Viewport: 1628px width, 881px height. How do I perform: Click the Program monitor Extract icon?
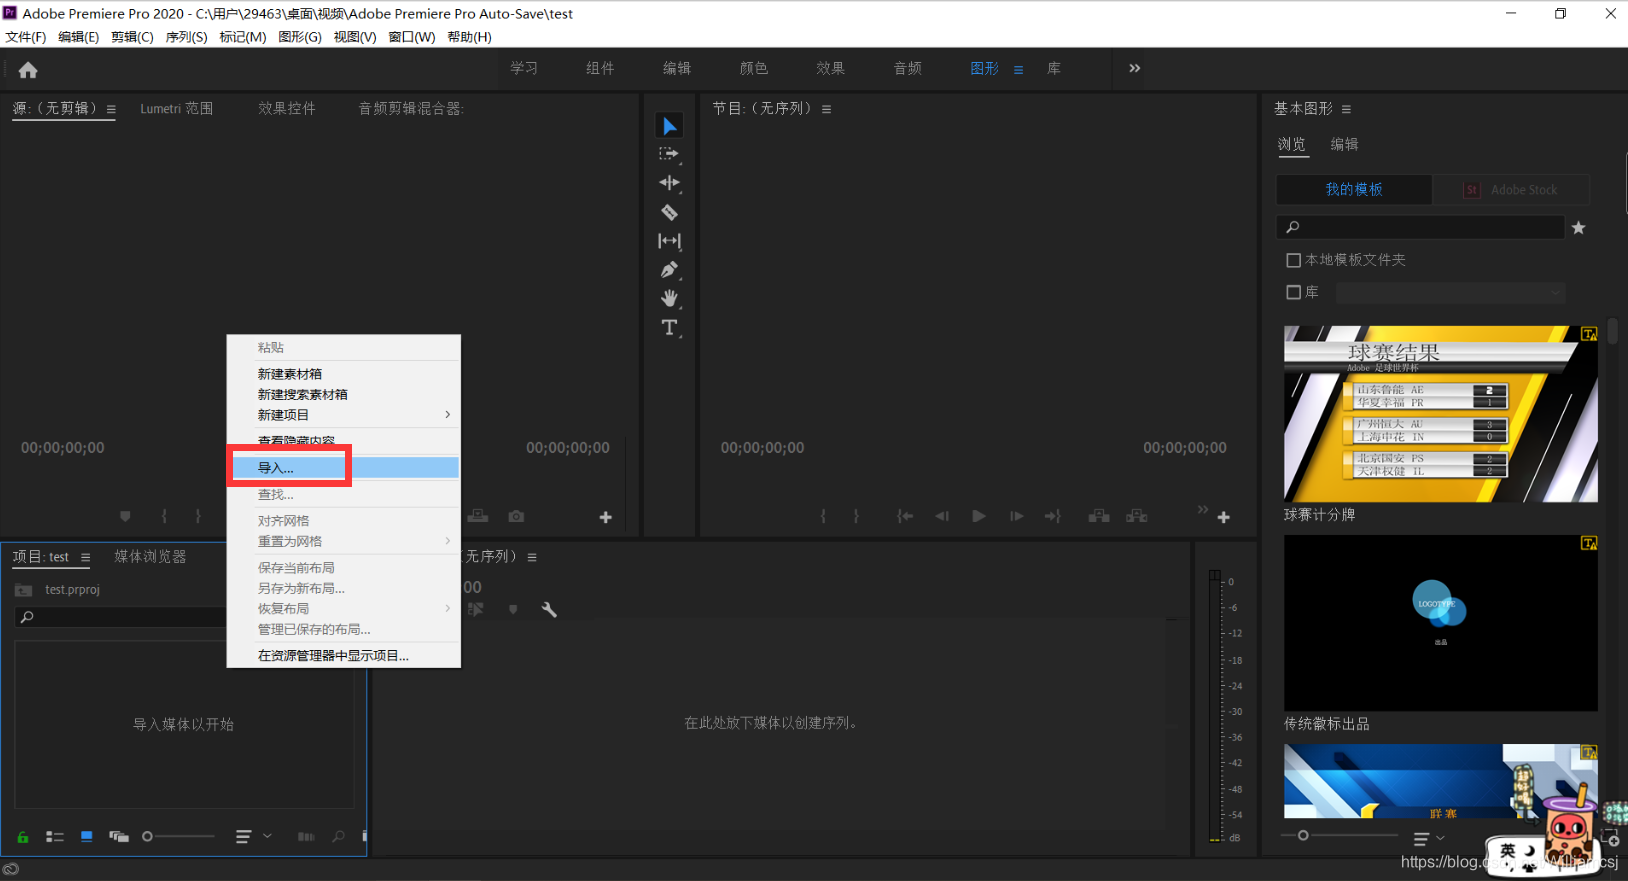[1137, 516]
